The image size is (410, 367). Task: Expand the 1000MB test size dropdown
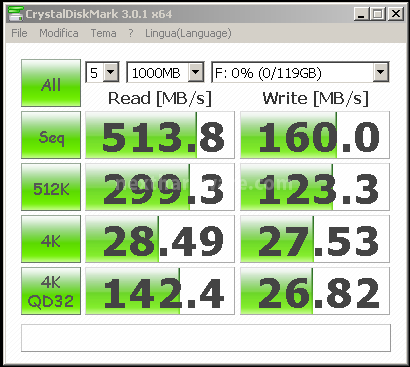coord(165,72)
